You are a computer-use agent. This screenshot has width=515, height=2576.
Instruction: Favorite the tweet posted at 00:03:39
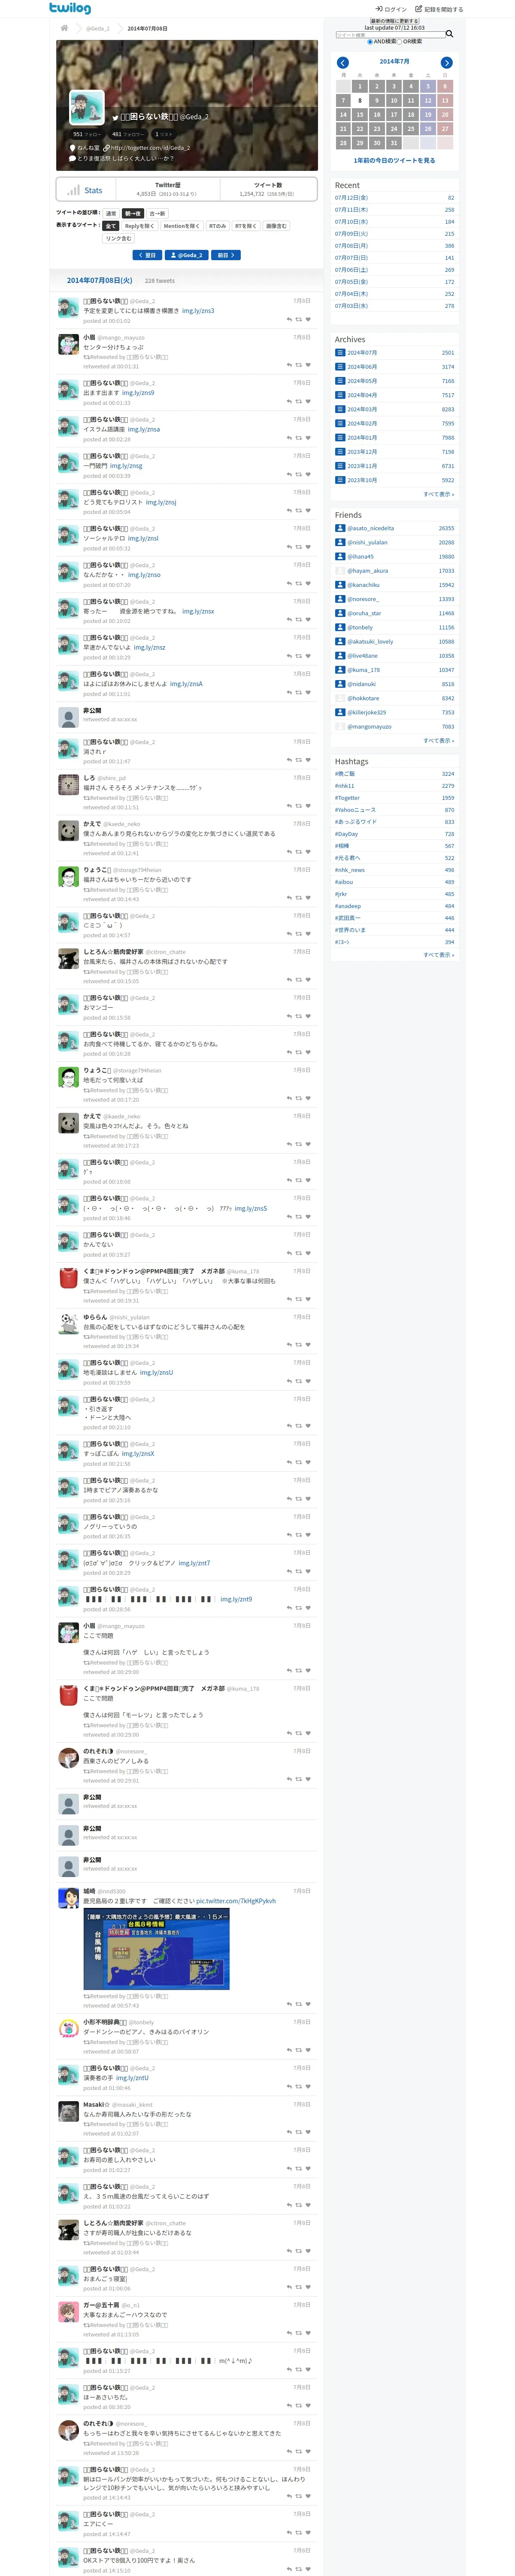click(x=308, y=475)
